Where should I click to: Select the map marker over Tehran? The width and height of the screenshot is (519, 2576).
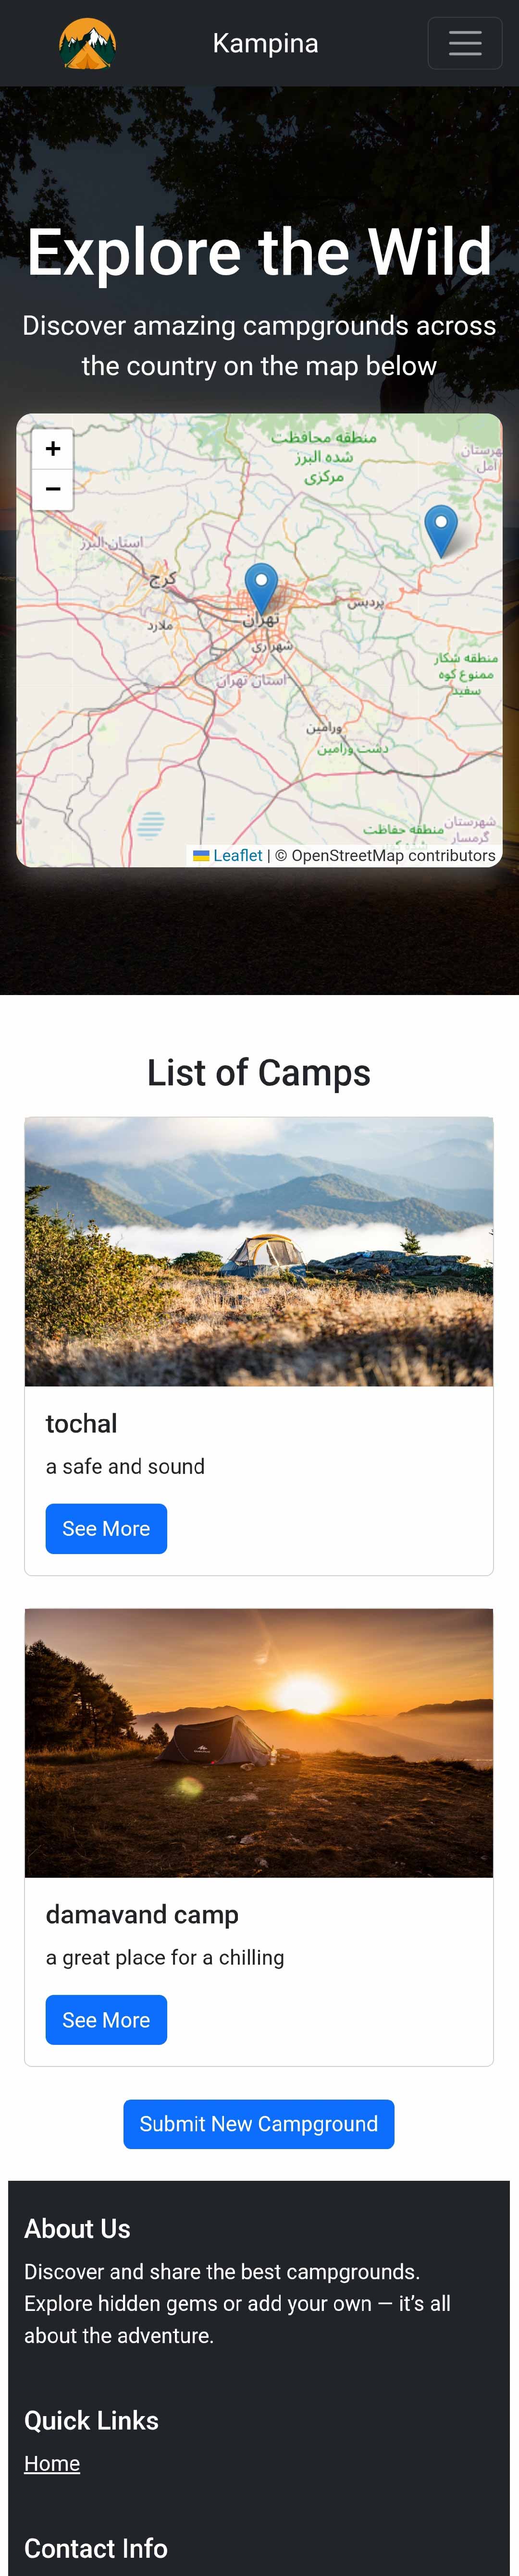261,587
